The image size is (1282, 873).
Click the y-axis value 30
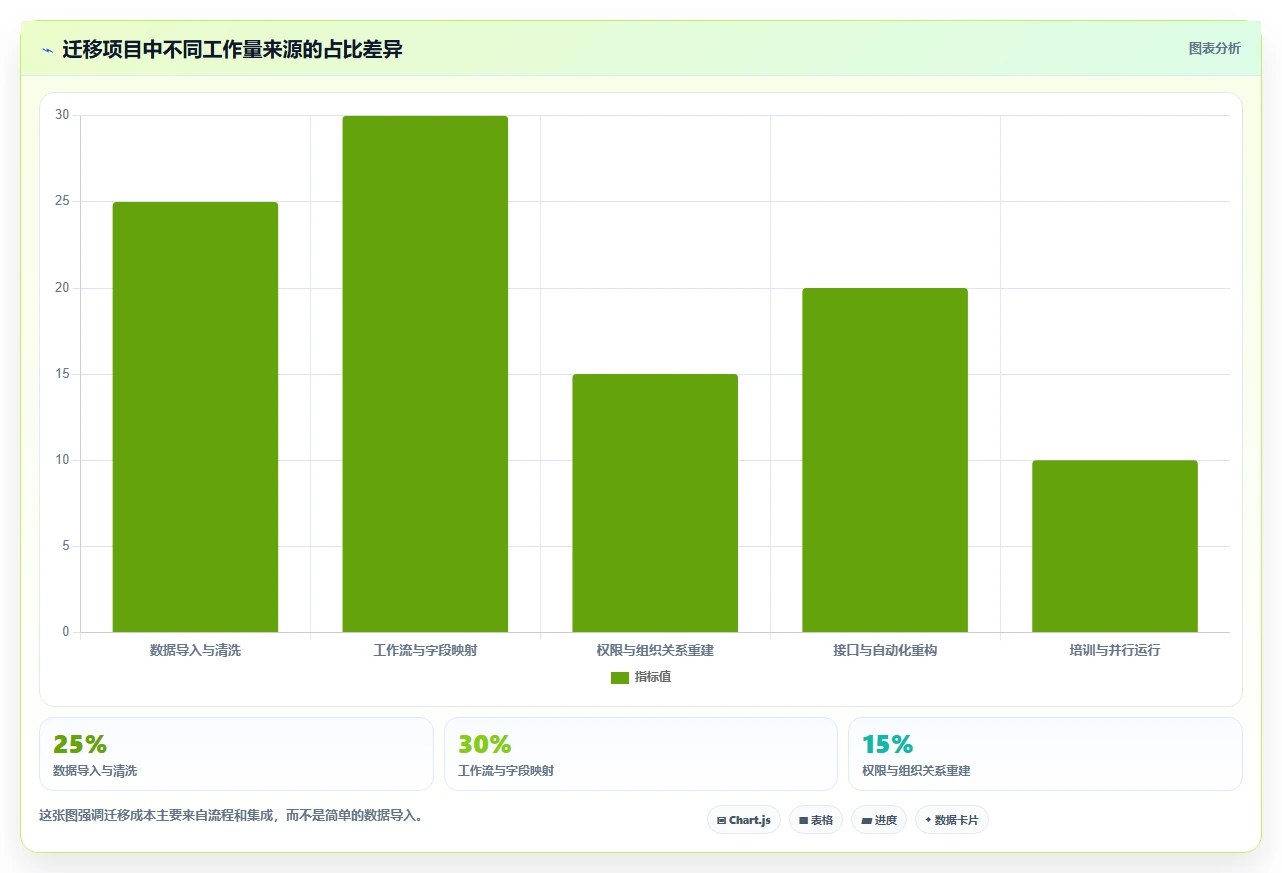click(x=62, y=115)
